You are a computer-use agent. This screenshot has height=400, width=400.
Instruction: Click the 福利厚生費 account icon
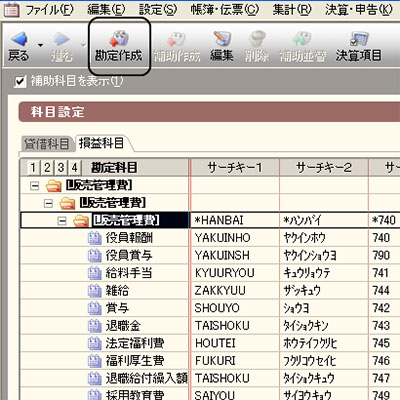[95, 361]
